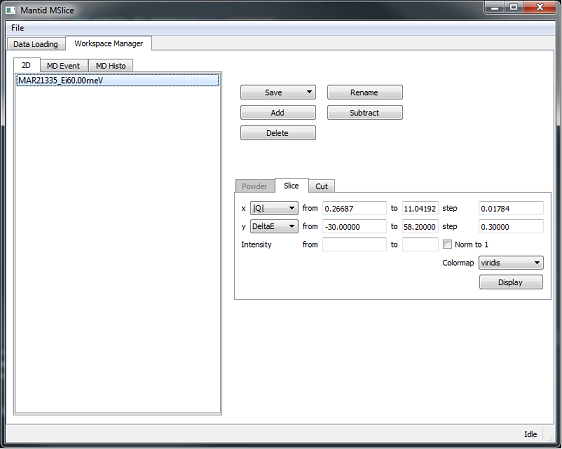Select the 2D workspace tab
The width and height of the screenshot is (562, 449).
[x=26, y=65]
